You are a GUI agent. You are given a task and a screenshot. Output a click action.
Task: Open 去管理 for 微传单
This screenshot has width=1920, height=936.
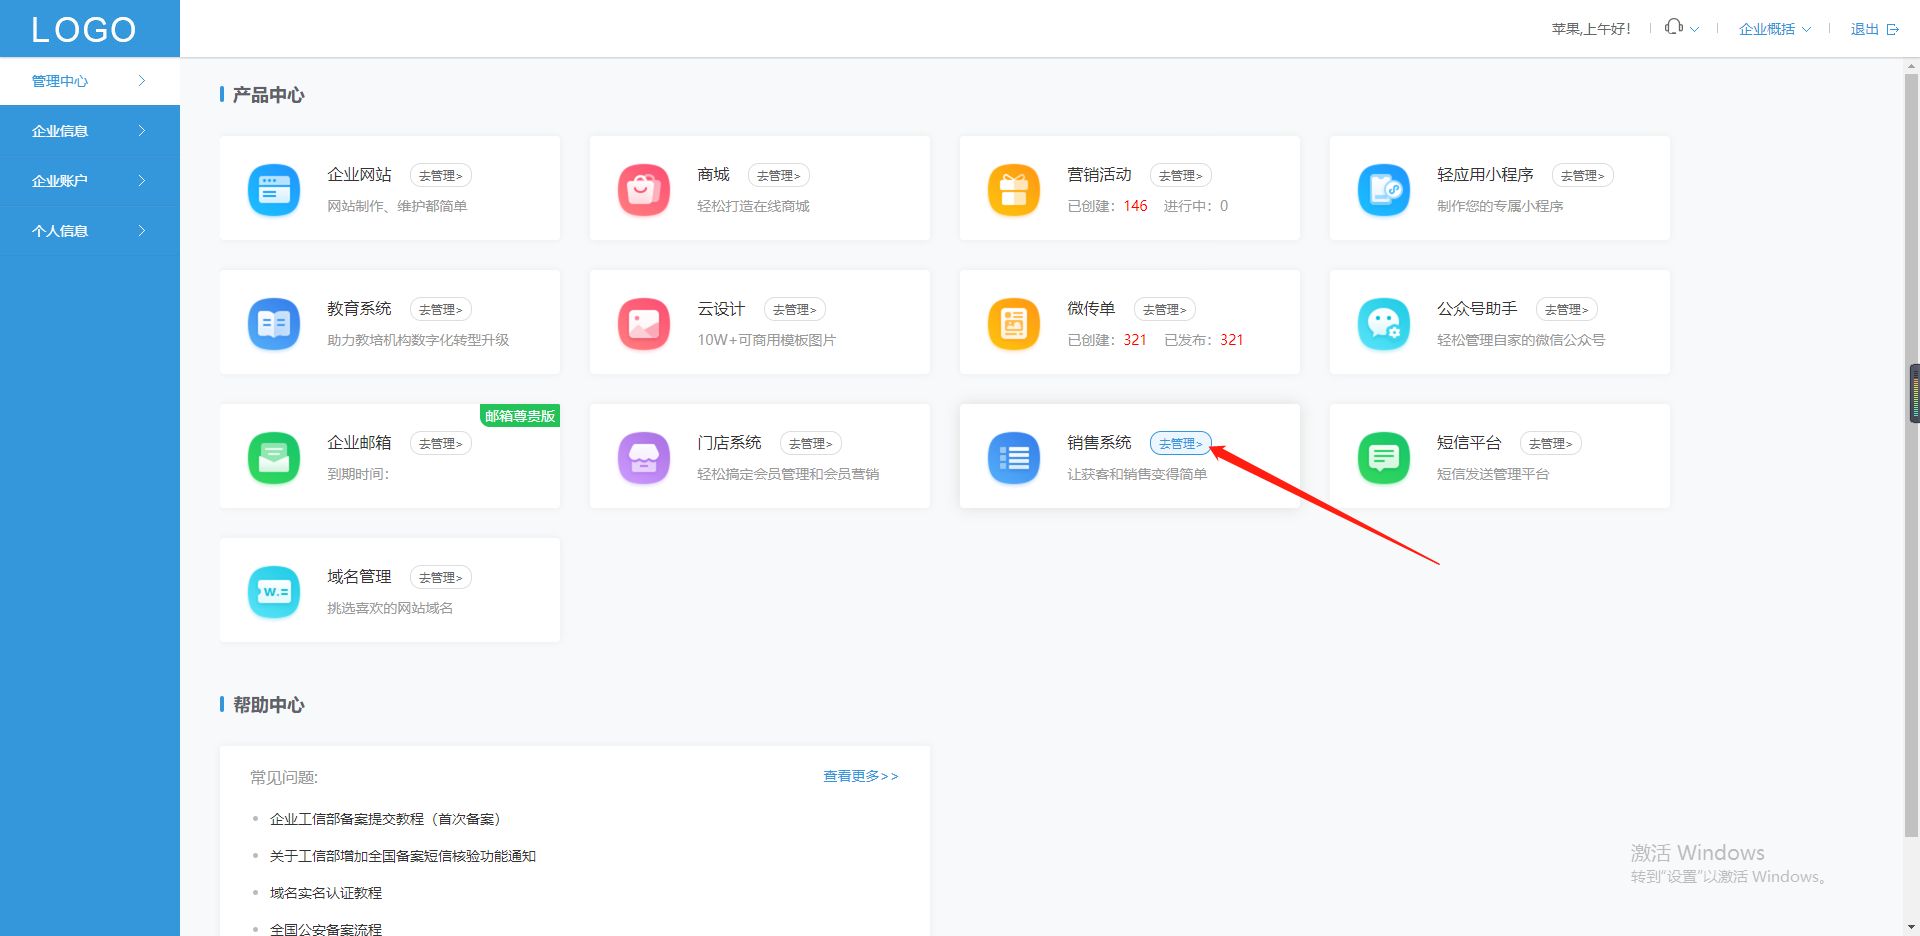(x=1165, y=309)
